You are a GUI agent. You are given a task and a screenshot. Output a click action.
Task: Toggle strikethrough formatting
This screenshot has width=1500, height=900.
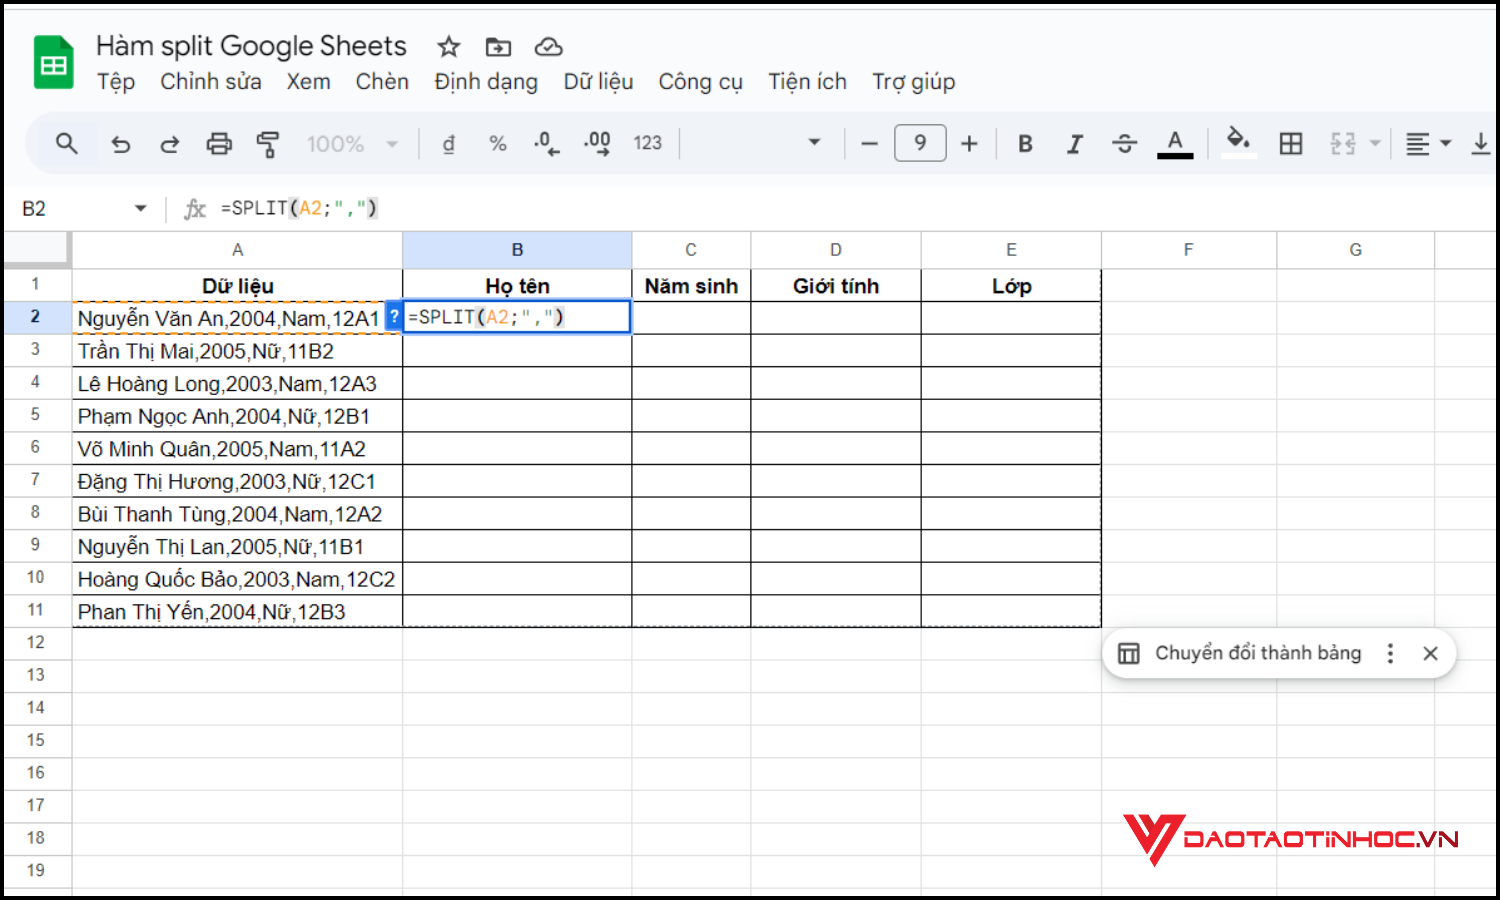click(x=1124, y=144)
